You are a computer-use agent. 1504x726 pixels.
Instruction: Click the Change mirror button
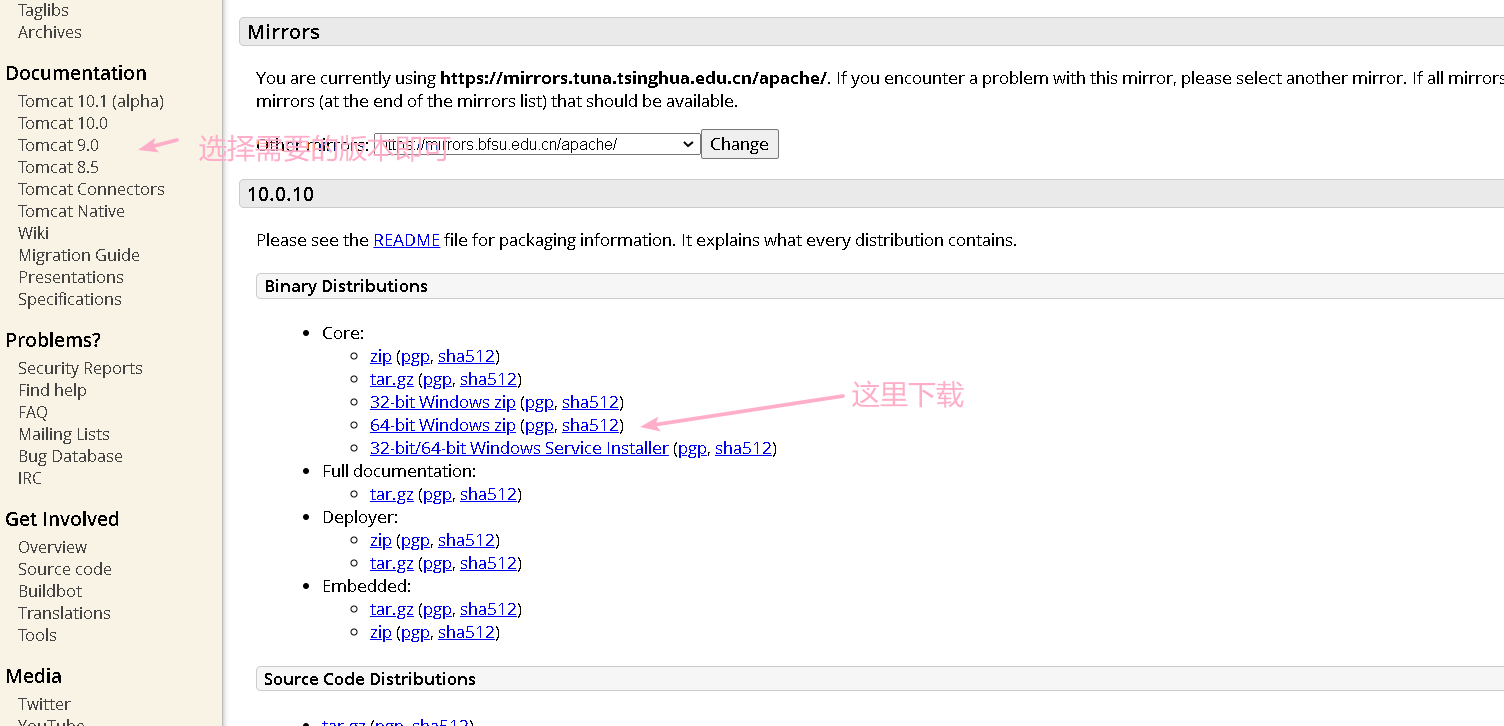pyautogui.click(x=739, y=144)
